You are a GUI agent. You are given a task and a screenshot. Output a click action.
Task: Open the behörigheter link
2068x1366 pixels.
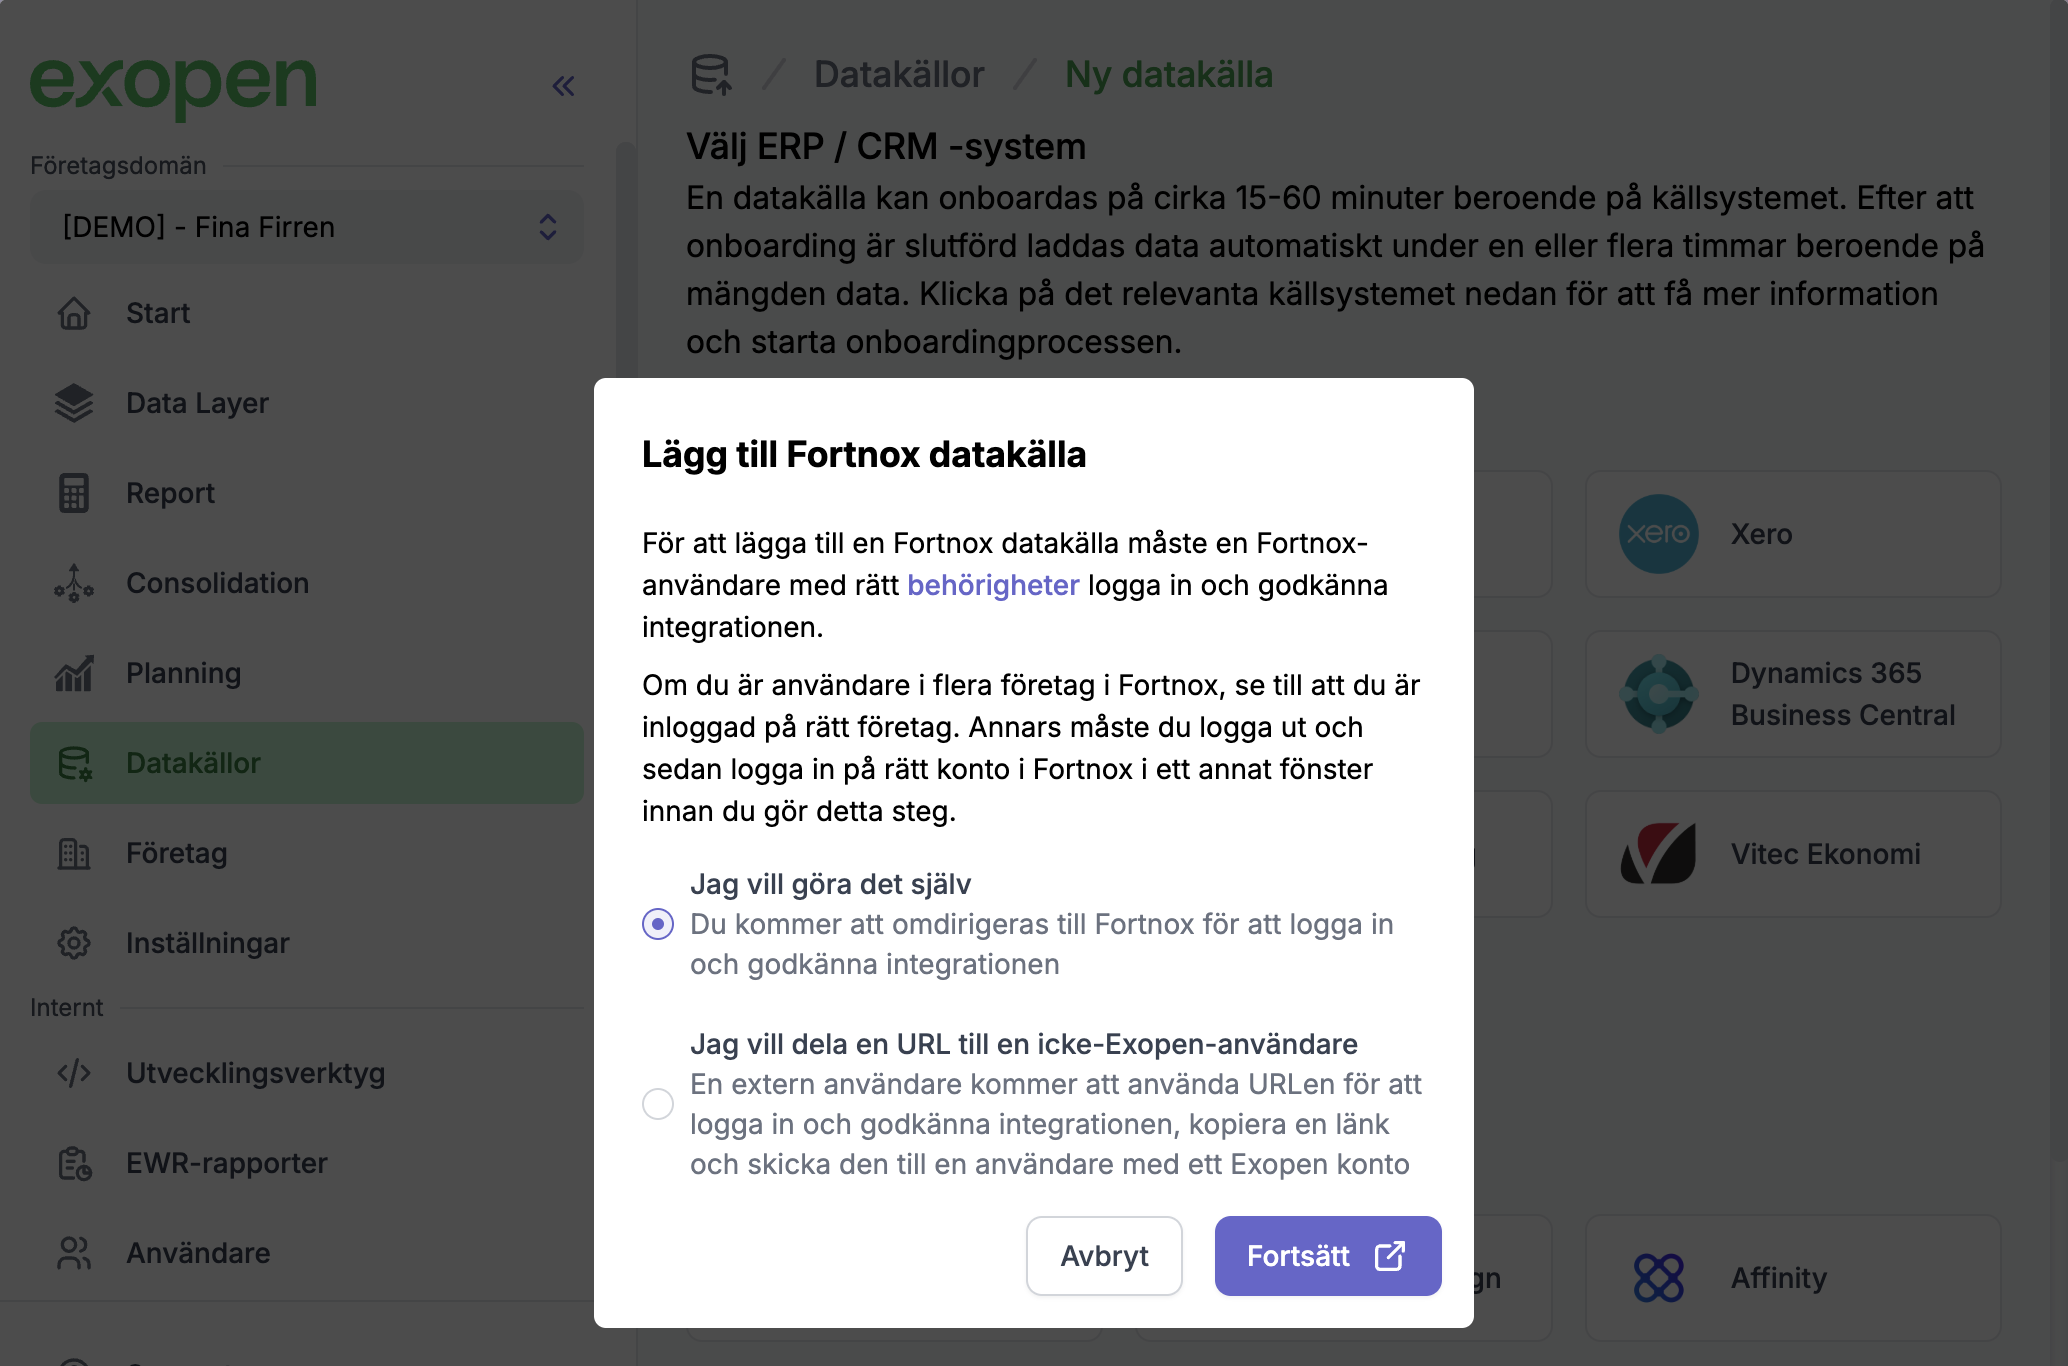pos(993,585)
